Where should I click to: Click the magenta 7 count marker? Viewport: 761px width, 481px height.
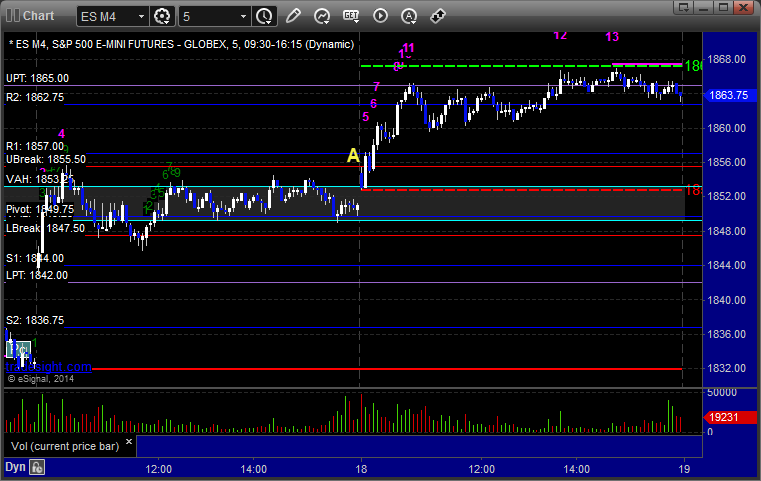(376, 87)
